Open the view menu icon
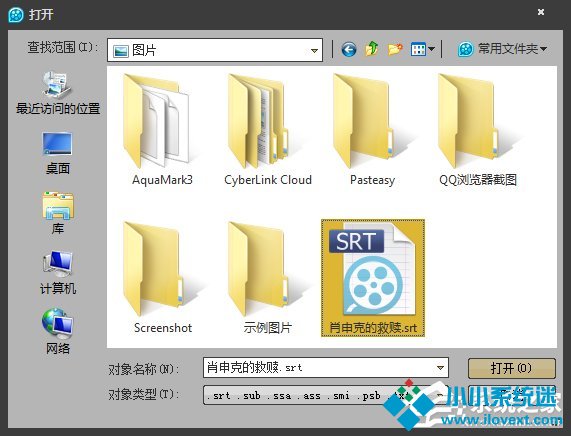 [x=422, y=49]
